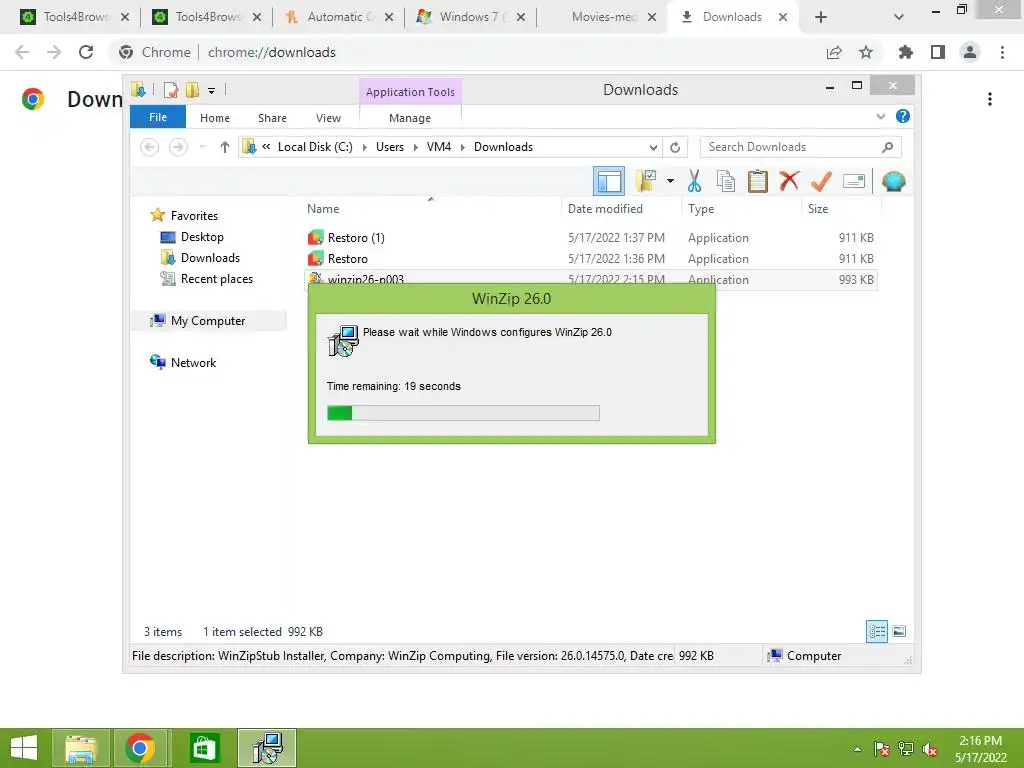Click the Rename icon in Explorer toolbar
Image resolution: width=1024 pixels, height=768 pixels.
(854, 181)
